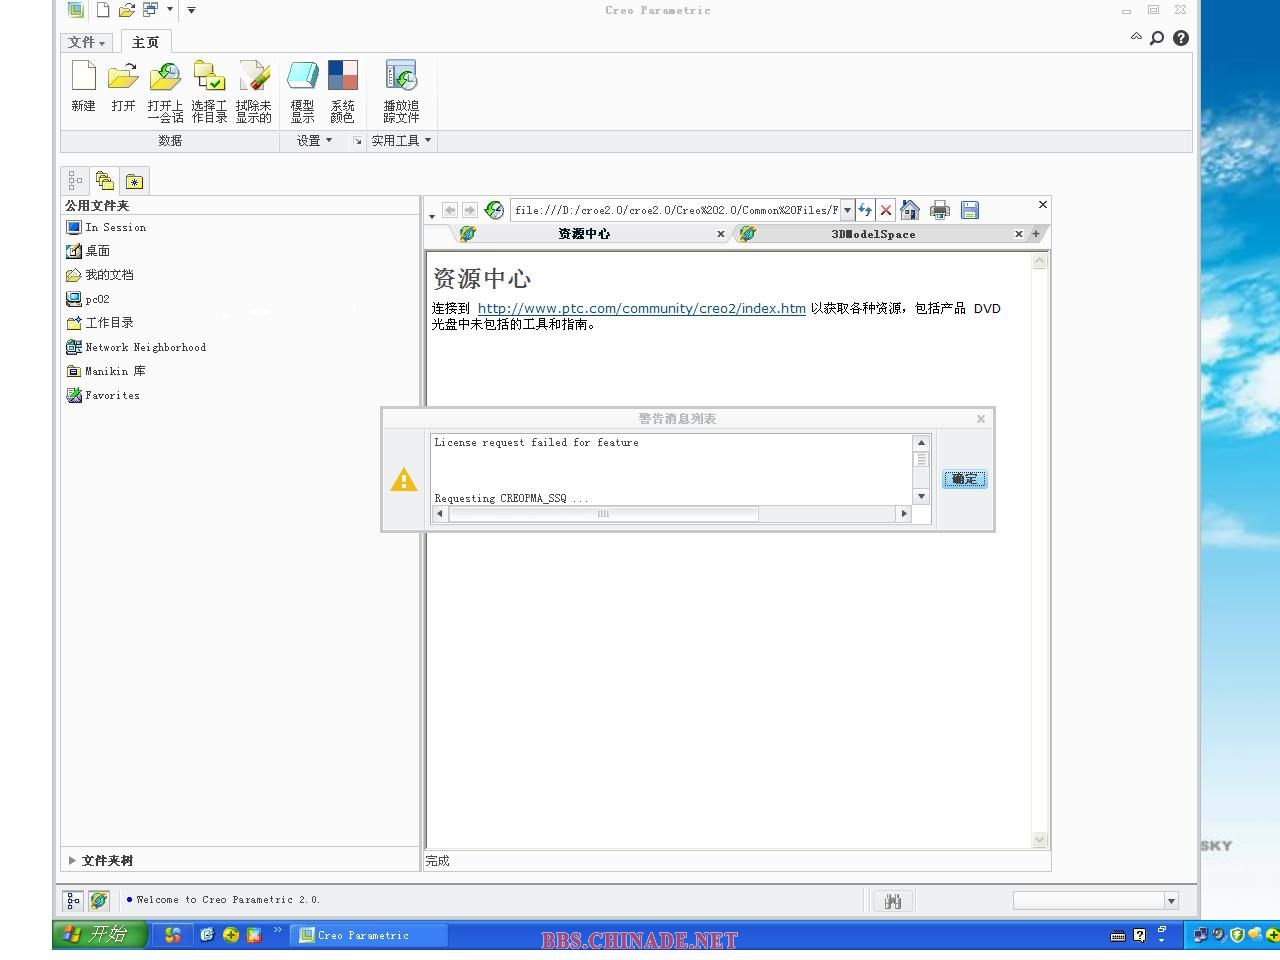Click warning message scroll down arrow
Image resolution: width=1280 pixels, height=960 pixels.
click(x=921, y=497)
